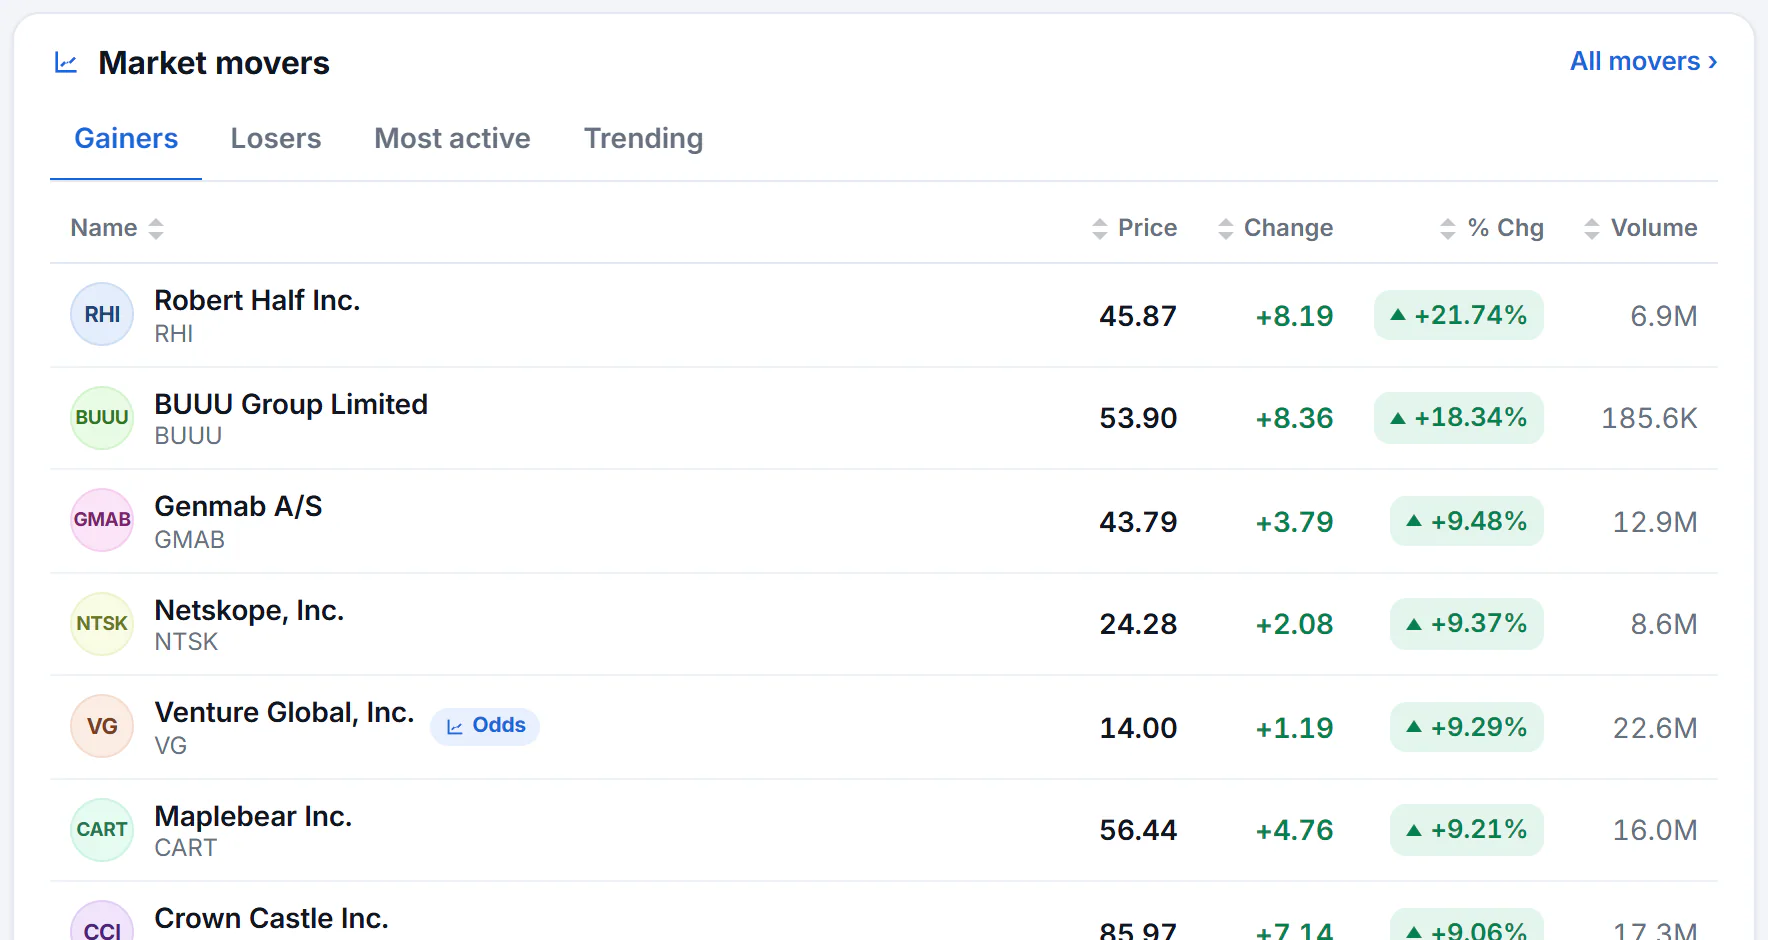The width and height of the screenshot is (1768, 940).
Task: Open the All movers link
Action: (1643, 61)
